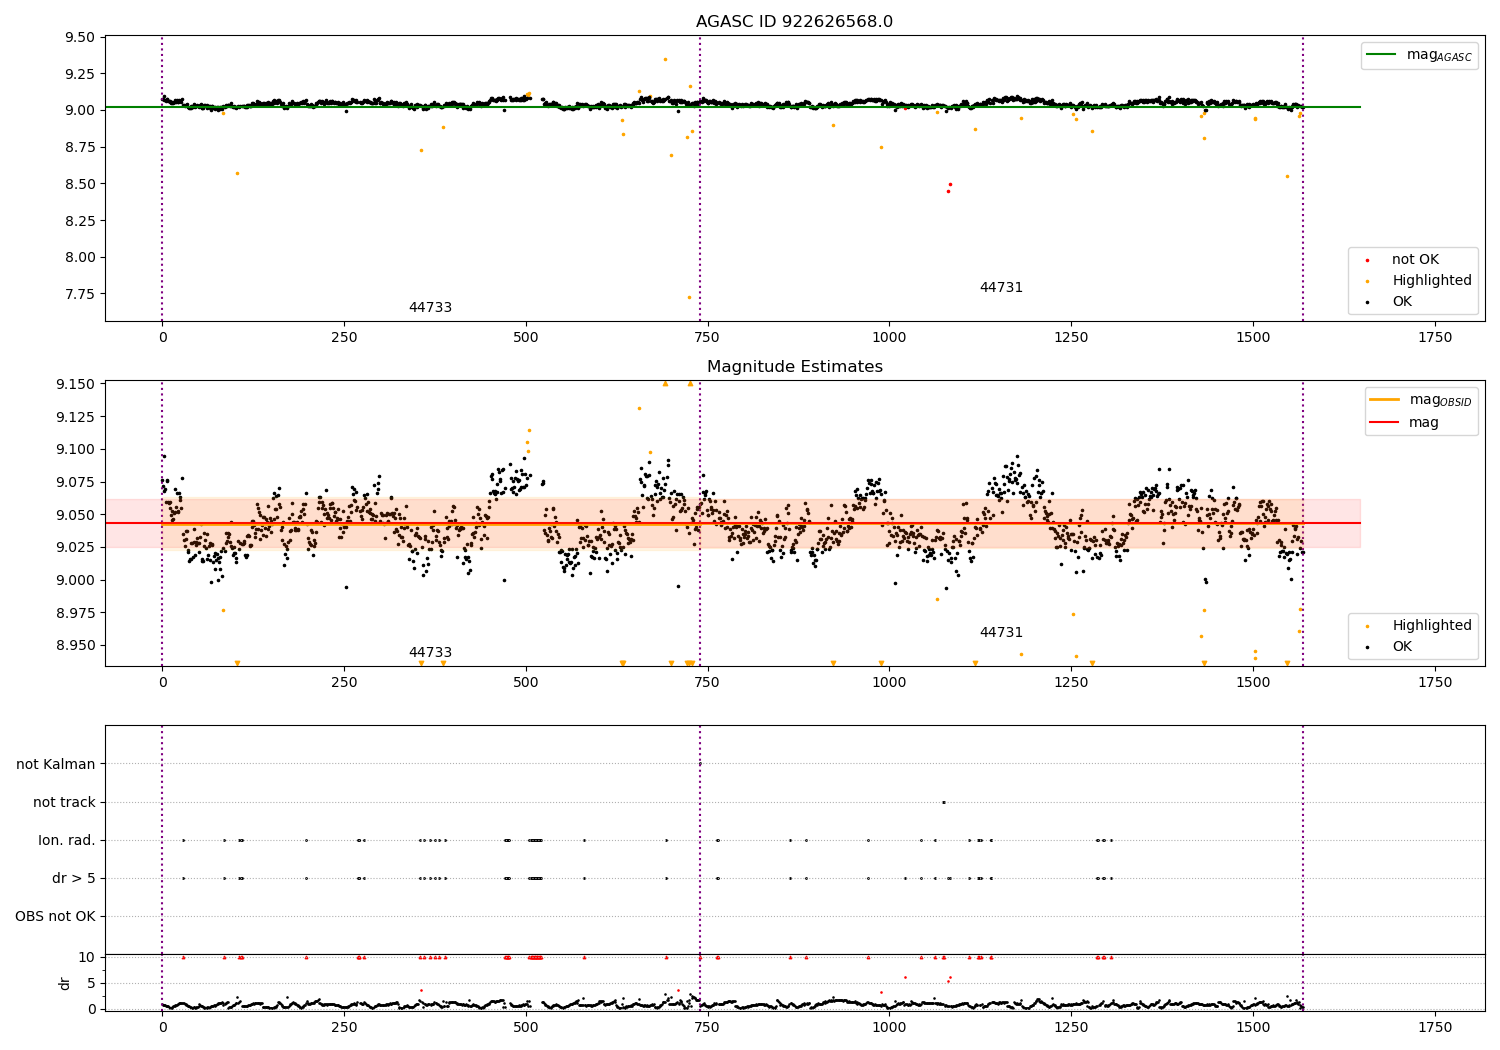Select the 'not OK' legend entry
This screenshot has height=1050, width=1500.
click(1414, 260)
